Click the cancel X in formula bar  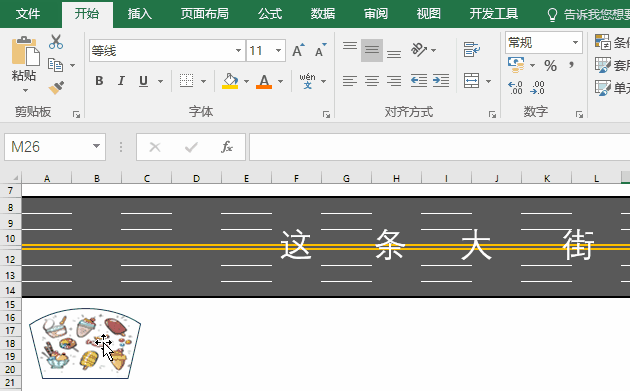pyautogui.click(x=155, y=147)
